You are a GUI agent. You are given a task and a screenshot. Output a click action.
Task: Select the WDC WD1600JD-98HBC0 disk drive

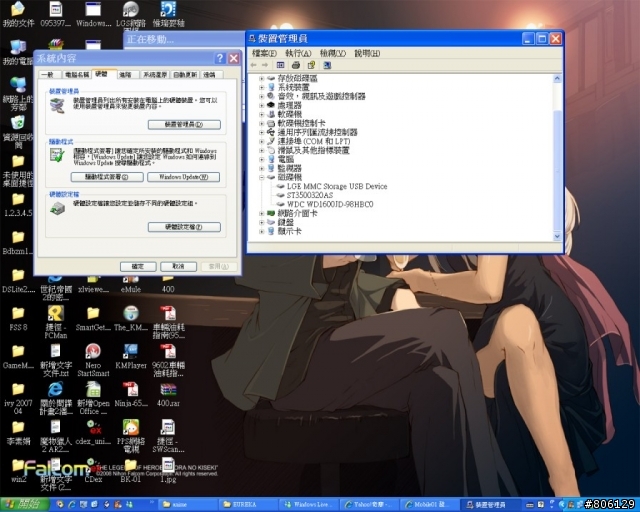(x=330, y=204)
